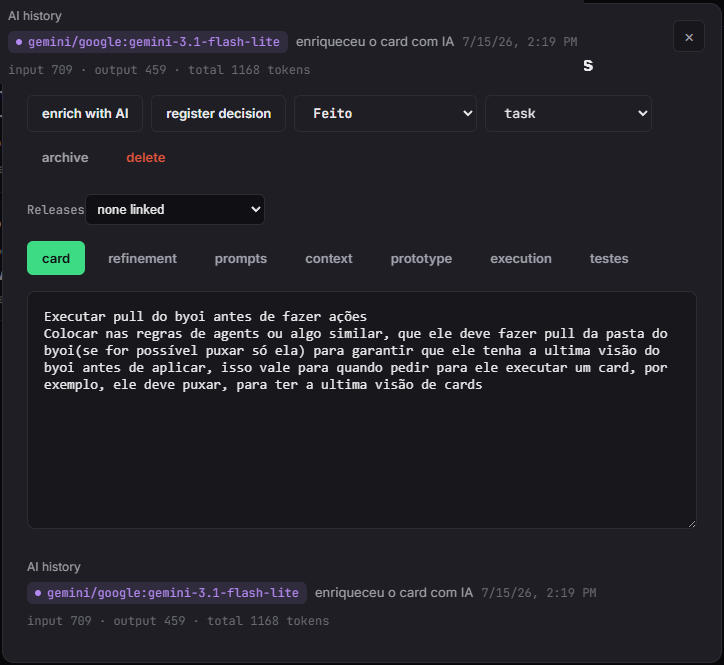Click the register decision button
Image resolution: width=724 pixels, height=665 pixels.
218,114
